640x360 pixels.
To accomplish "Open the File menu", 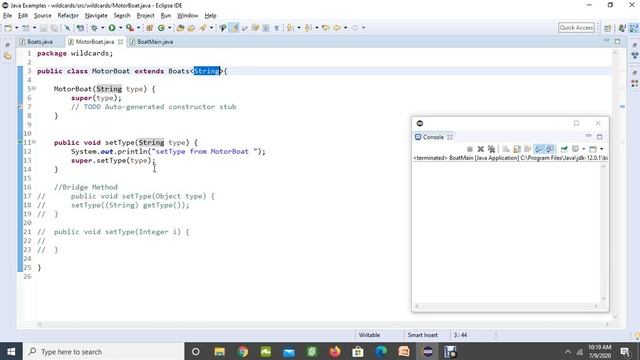I will (7, 16).
